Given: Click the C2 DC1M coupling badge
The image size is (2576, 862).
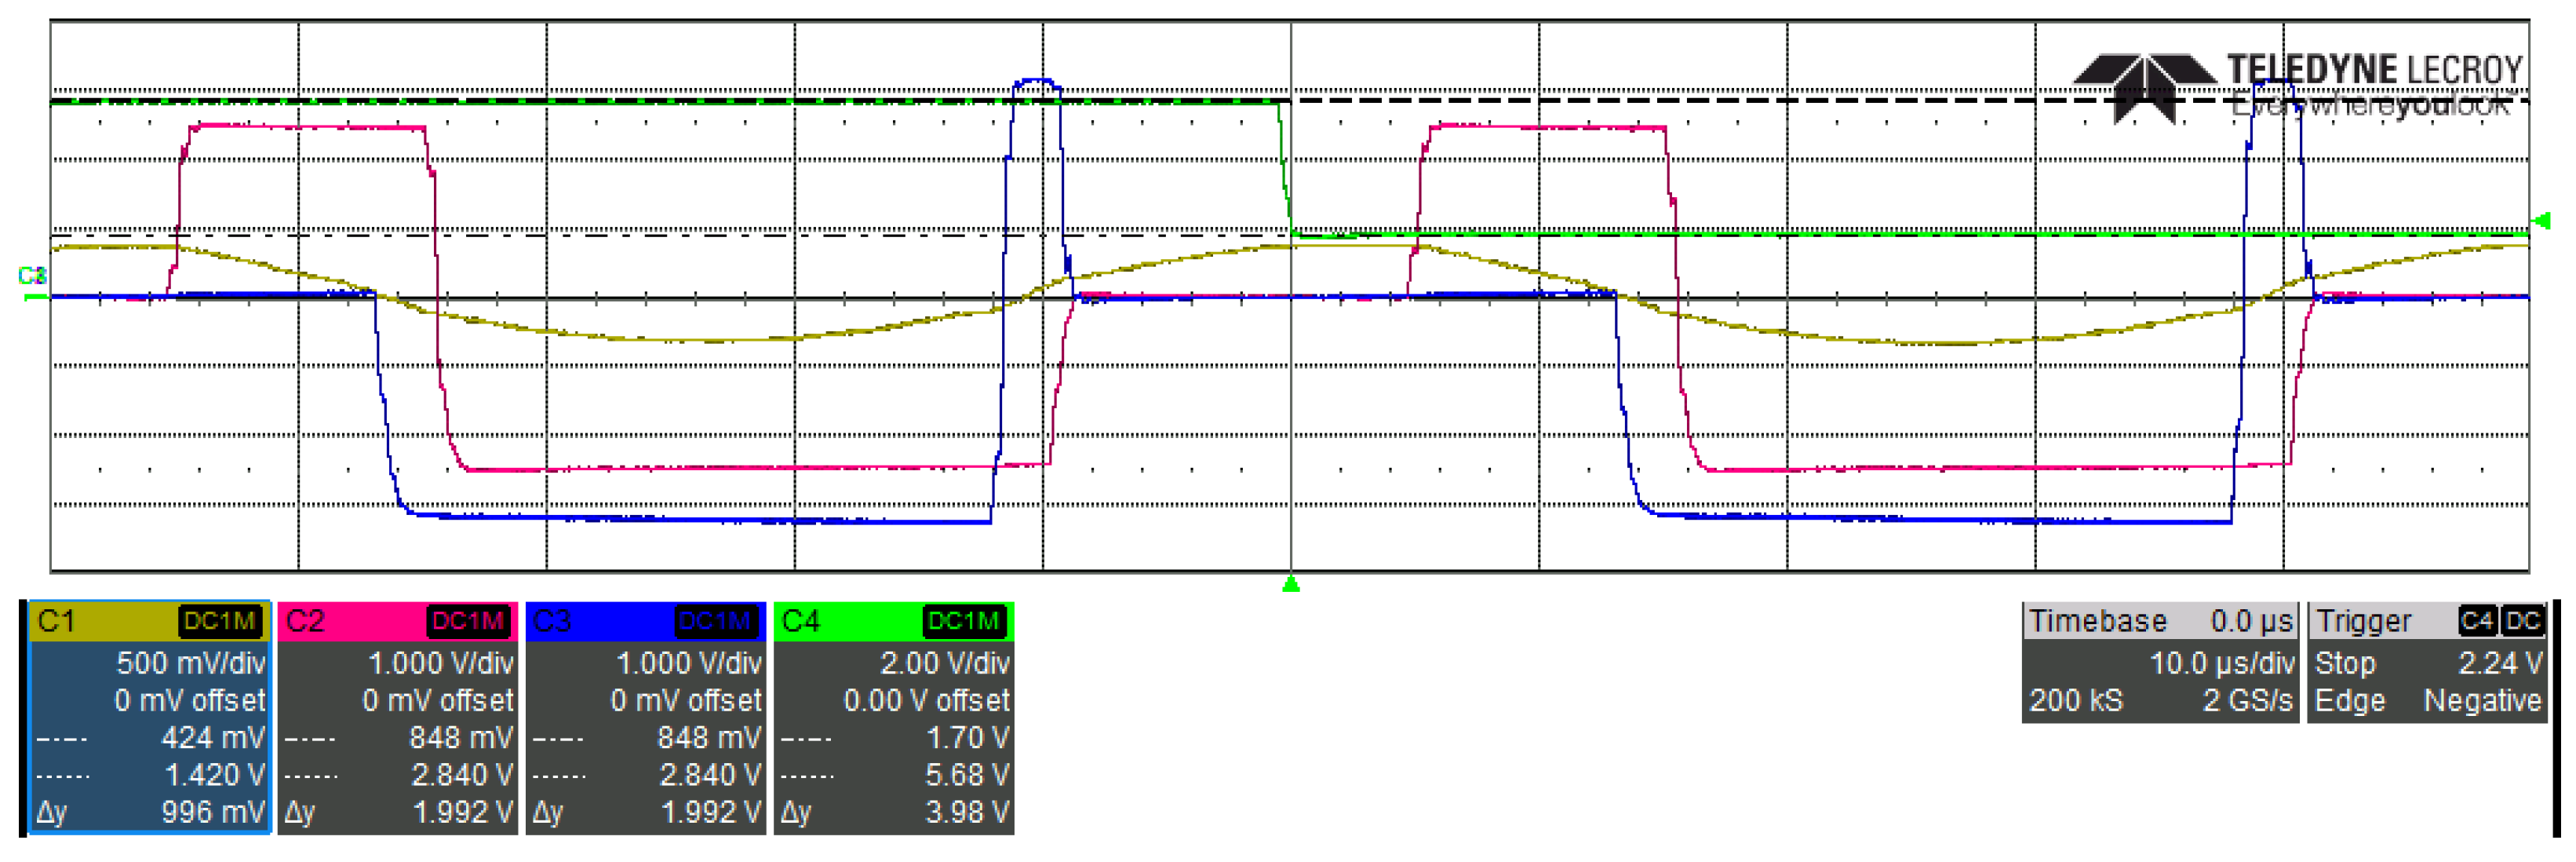Looking at the screenshot, I should point(468,621).
